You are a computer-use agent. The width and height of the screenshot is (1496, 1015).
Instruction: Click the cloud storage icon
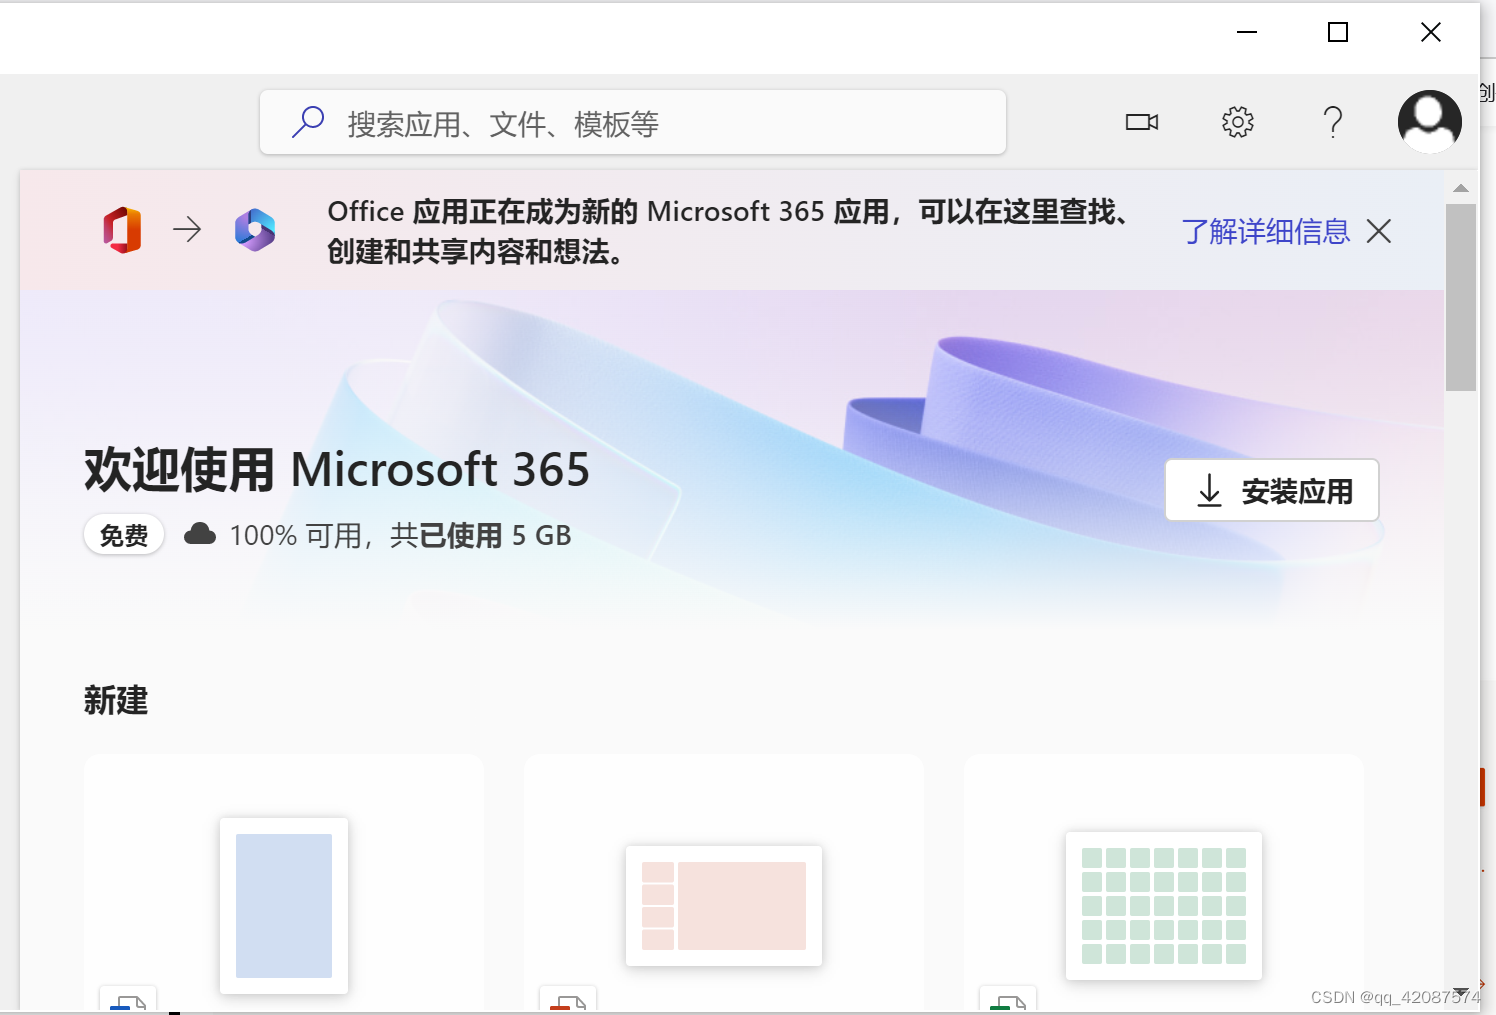click(200, 534)
